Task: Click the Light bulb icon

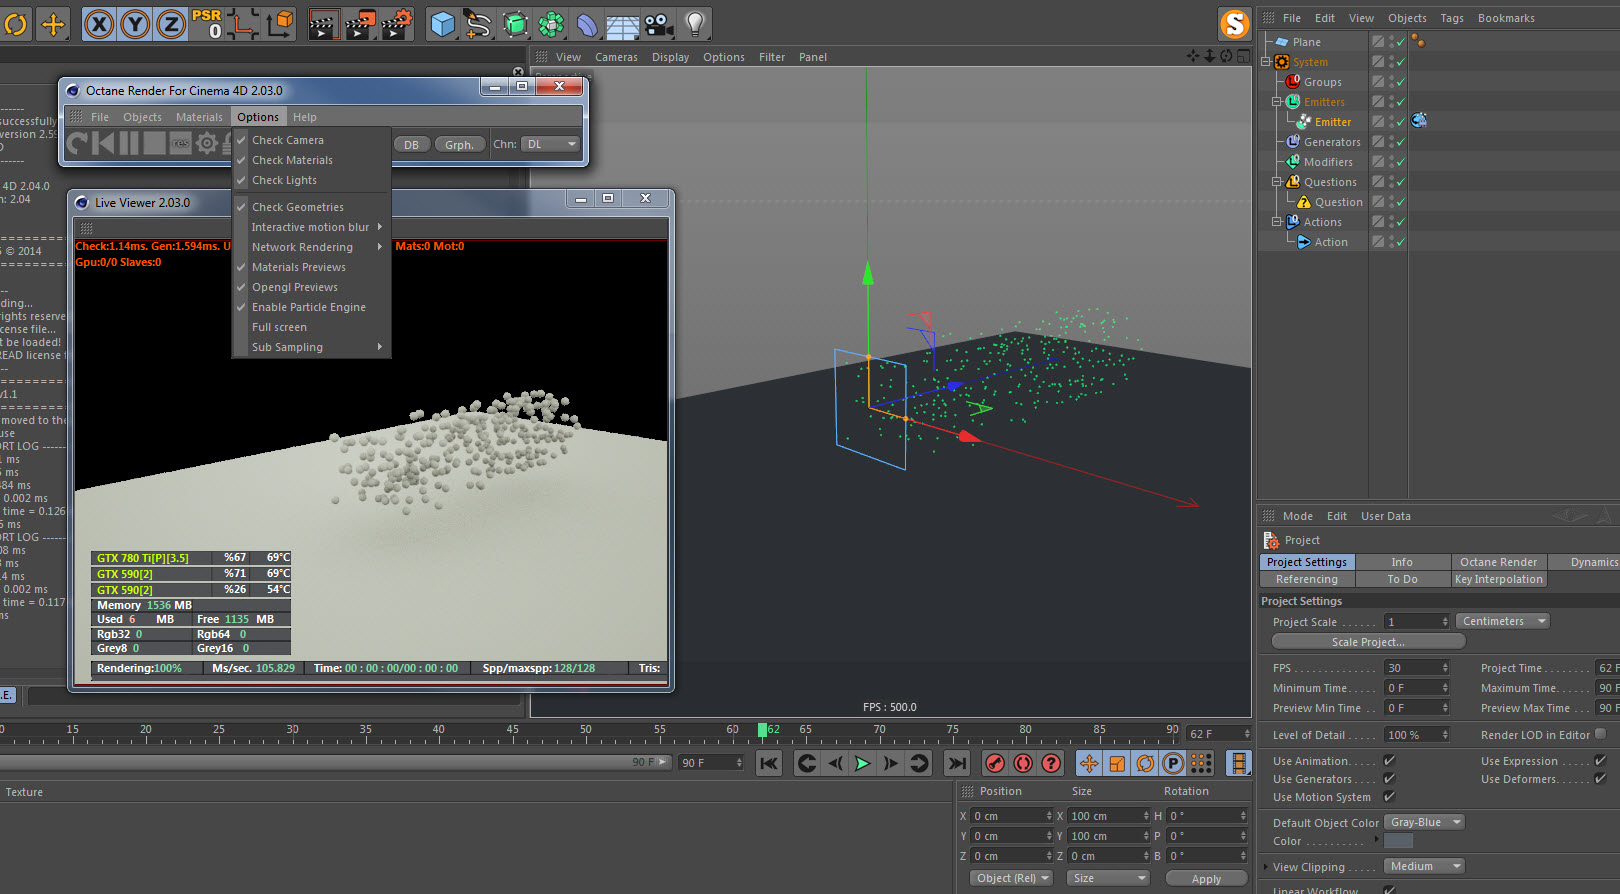Action: pyautogui.click(x=694, y=24)
